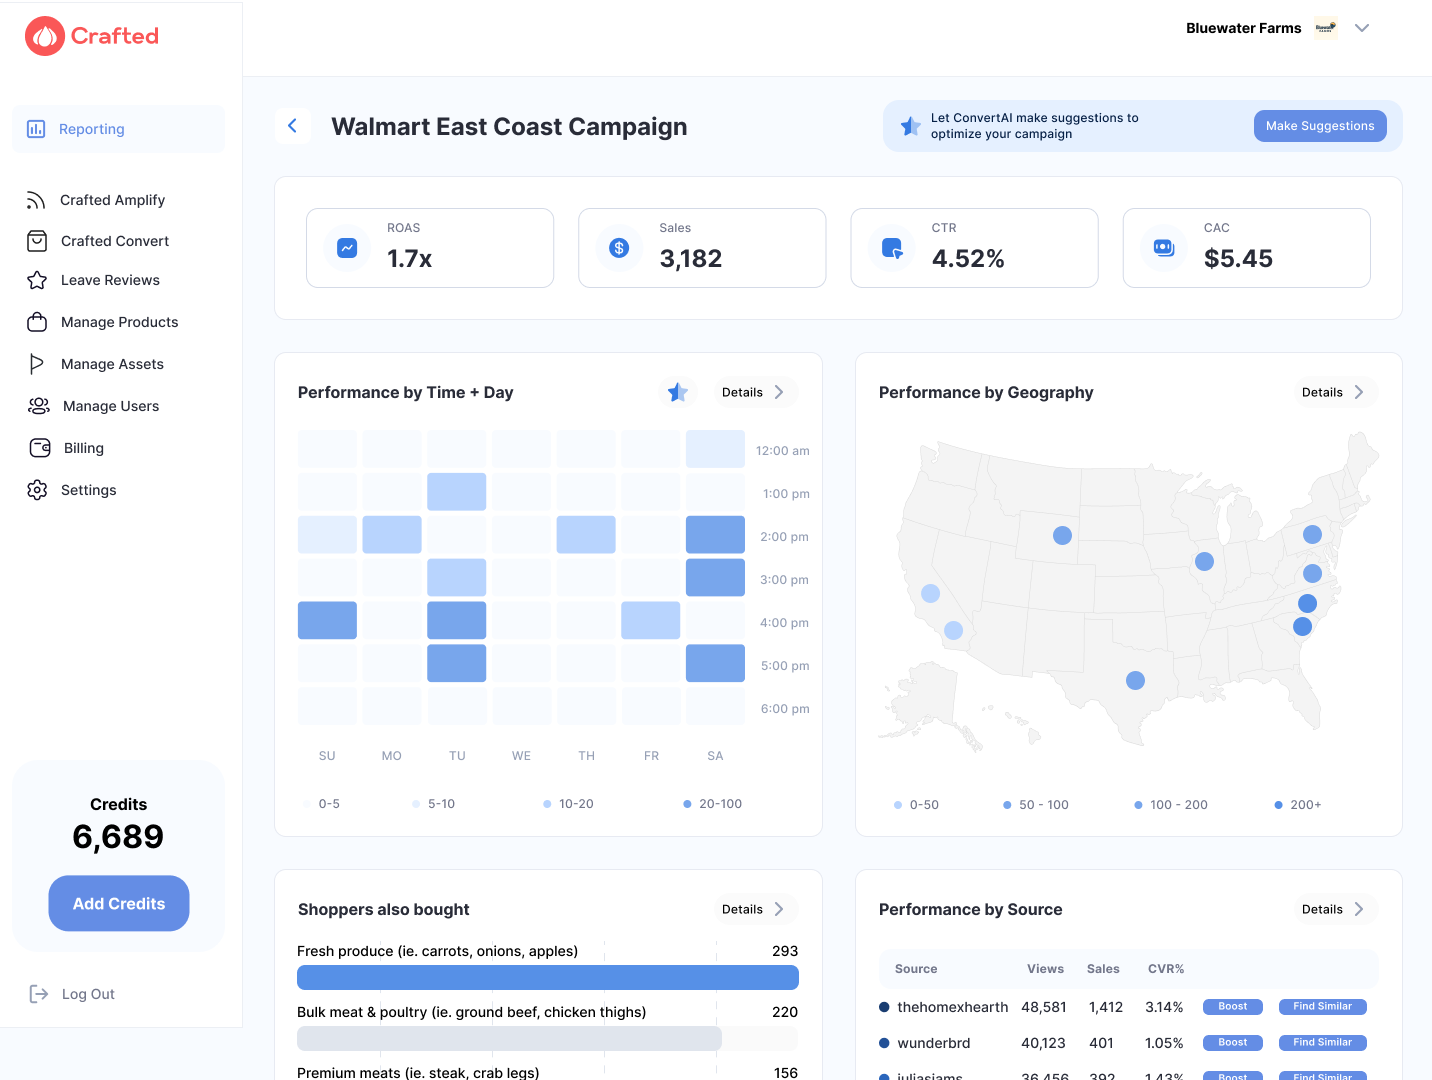Open Crafted Amplify page
The width and height of the screenshot is (1432, 1080).
112,200
